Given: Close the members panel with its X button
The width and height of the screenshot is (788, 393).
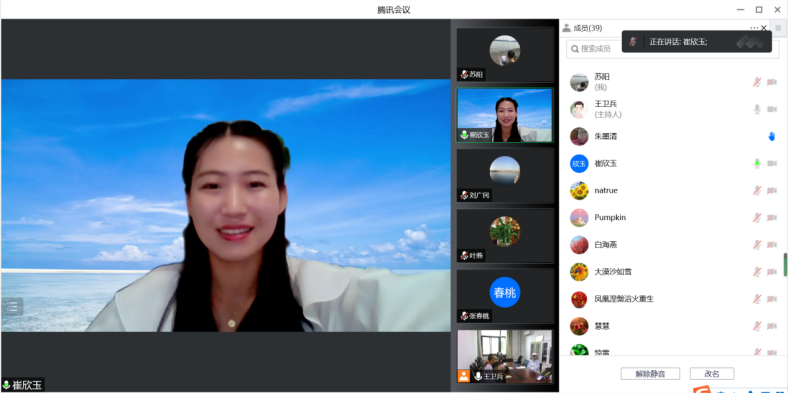Looking at the screenshot, I should point(764,28).
